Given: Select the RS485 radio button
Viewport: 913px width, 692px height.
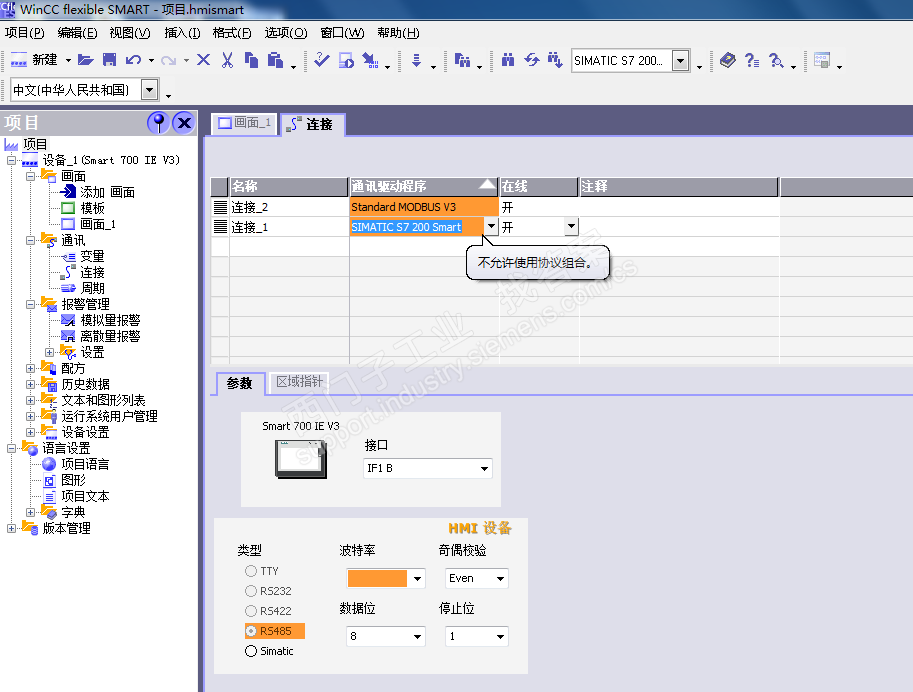Looking at the screenshot, I should [251, 631].
